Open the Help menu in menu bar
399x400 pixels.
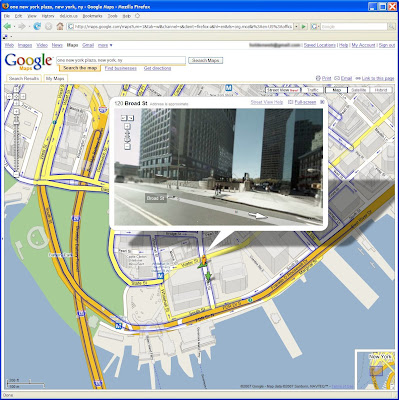[x=127, y=16]
